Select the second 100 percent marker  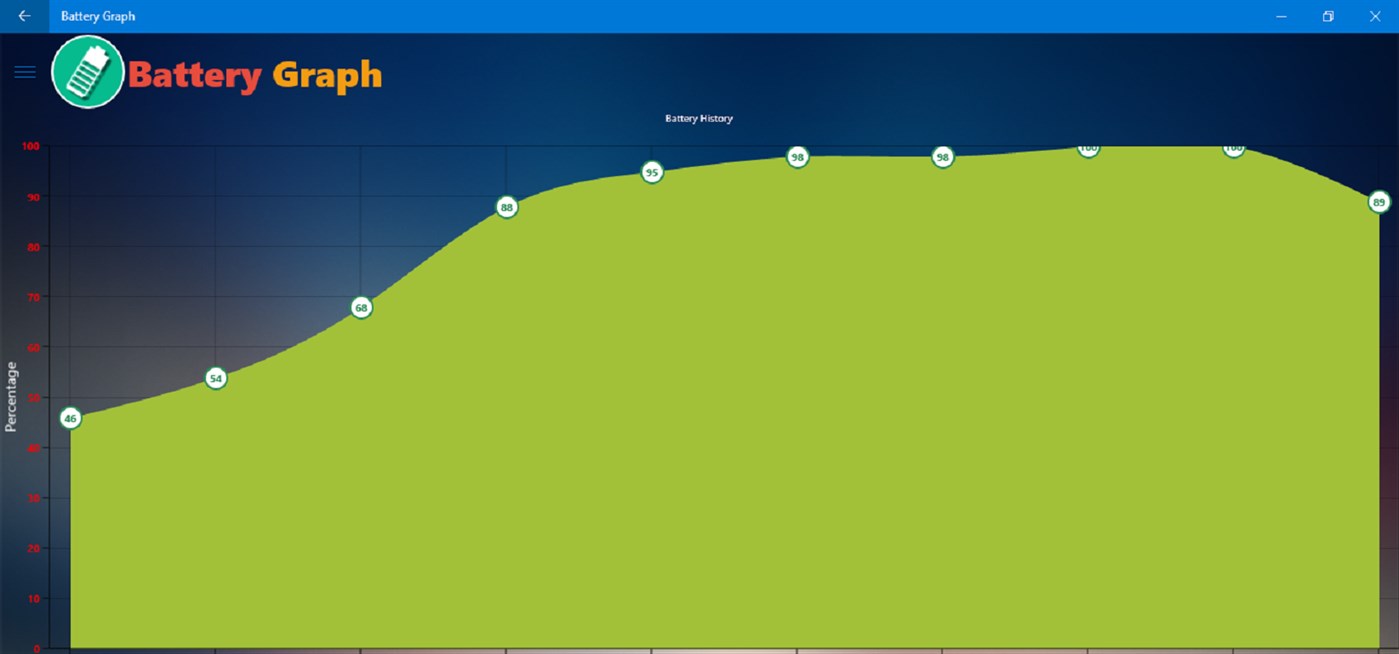(1232, 147)
